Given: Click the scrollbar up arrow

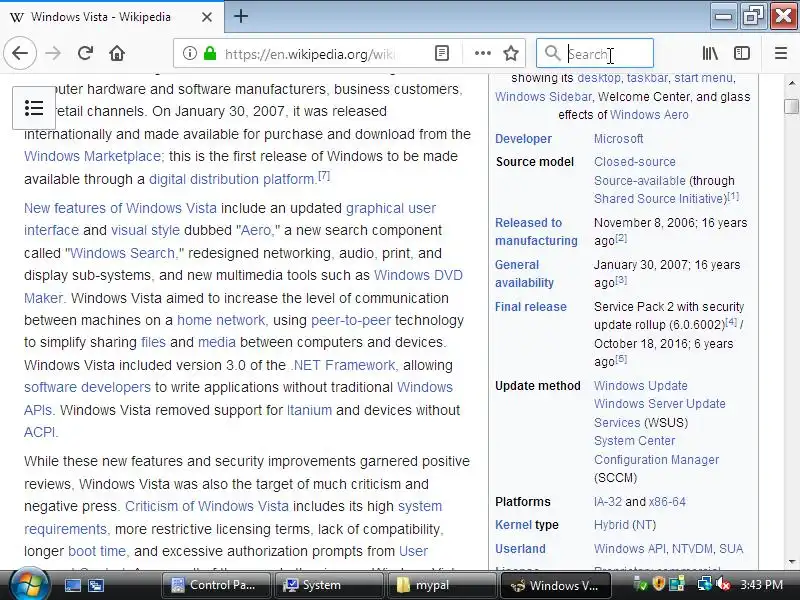Looking at the screenshot, I should (x=791, y=82).
